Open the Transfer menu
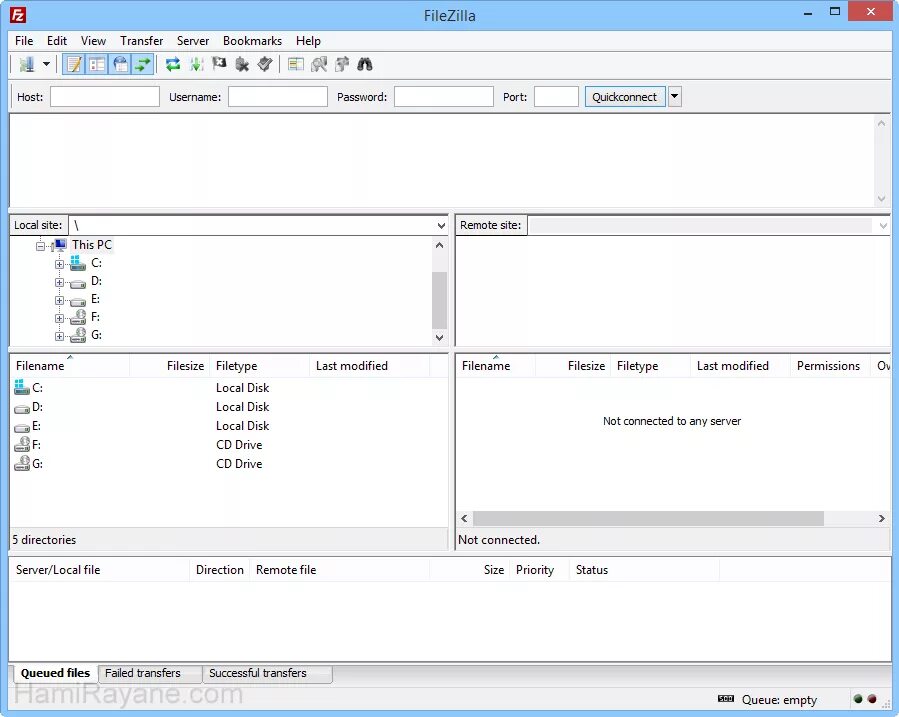 pyautogui.click(x=142, y=41)
